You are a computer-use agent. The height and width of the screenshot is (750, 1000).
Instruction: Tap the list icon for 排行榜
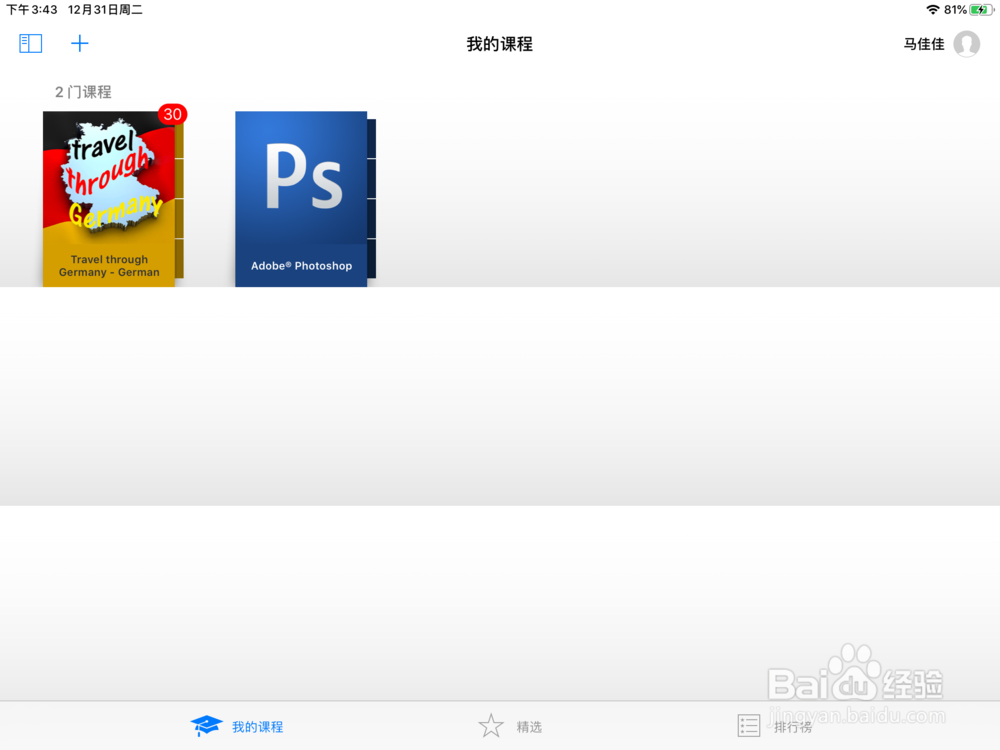(748, 724)
